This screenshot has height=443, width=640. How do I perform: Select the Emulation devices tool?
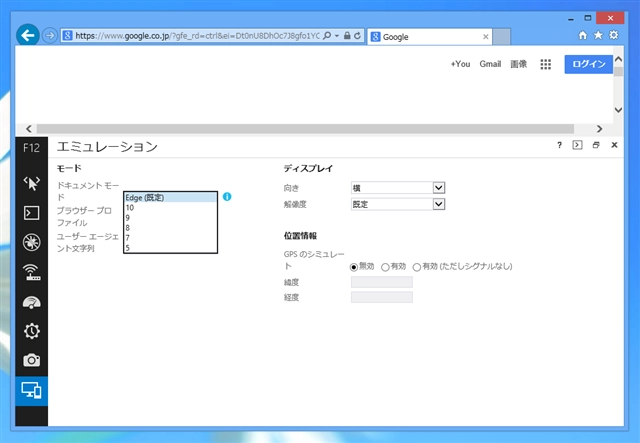31,391
